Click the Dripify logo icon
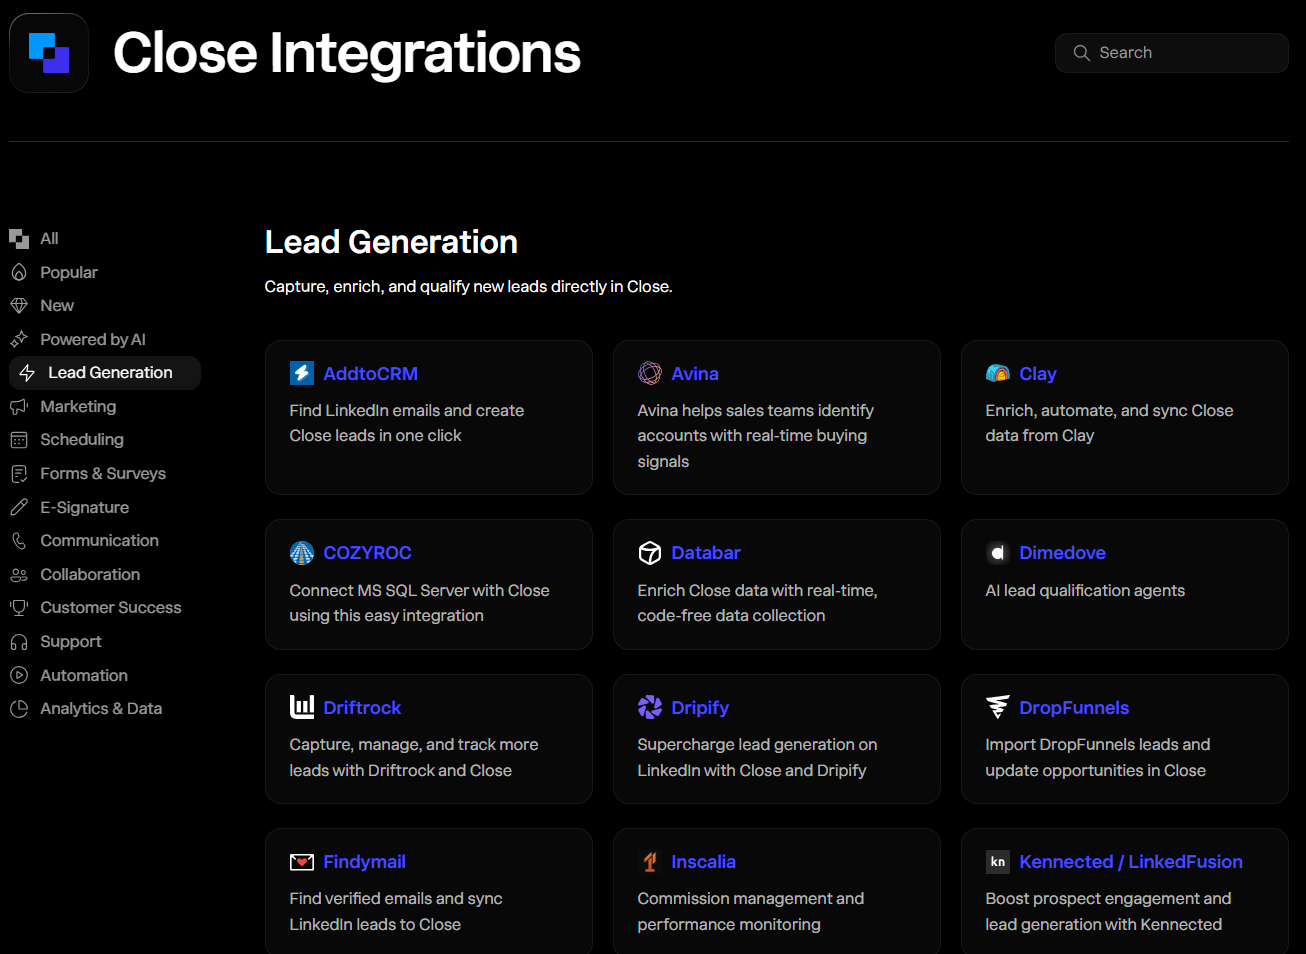 coord(650,707)
